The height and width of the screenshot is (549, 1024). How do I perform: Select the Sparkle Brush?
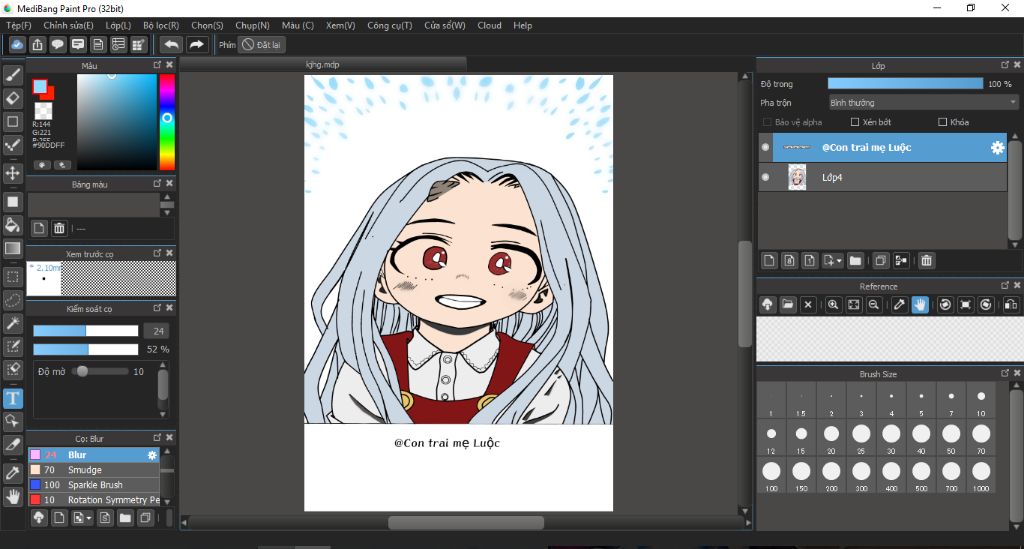point(93,485)
